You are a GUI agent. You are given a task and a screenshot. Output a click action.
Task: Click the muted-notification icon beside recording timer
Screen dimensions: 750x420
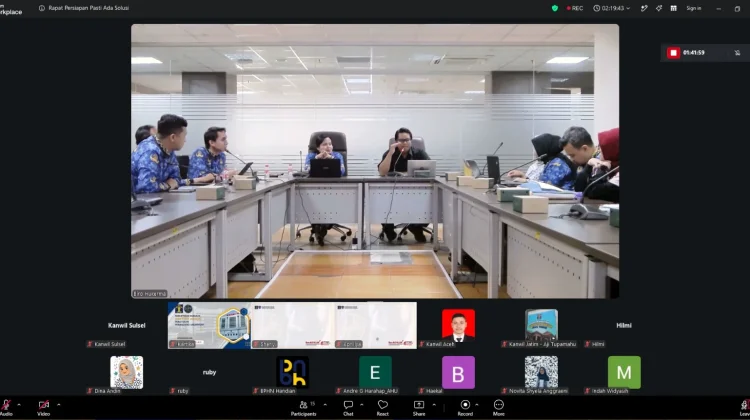click(737, 53)
